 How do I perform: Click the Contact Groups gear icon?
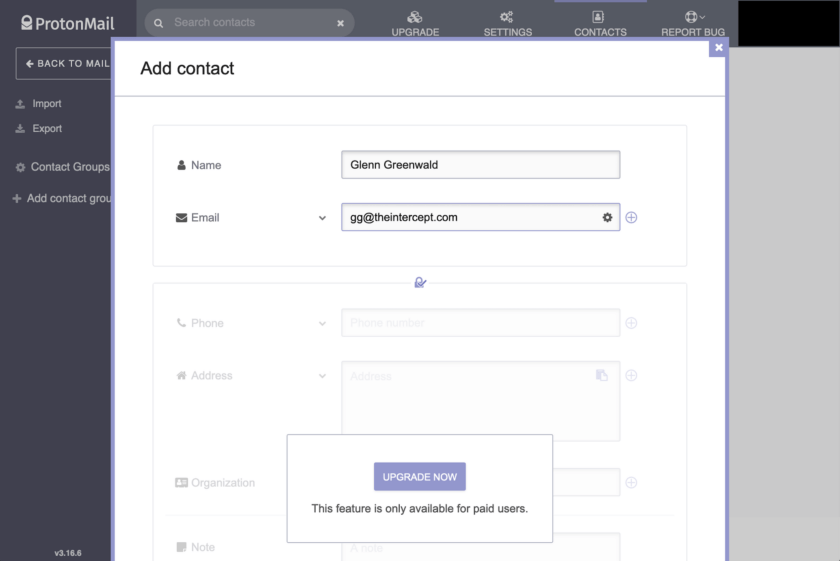[x=20, y=167]
